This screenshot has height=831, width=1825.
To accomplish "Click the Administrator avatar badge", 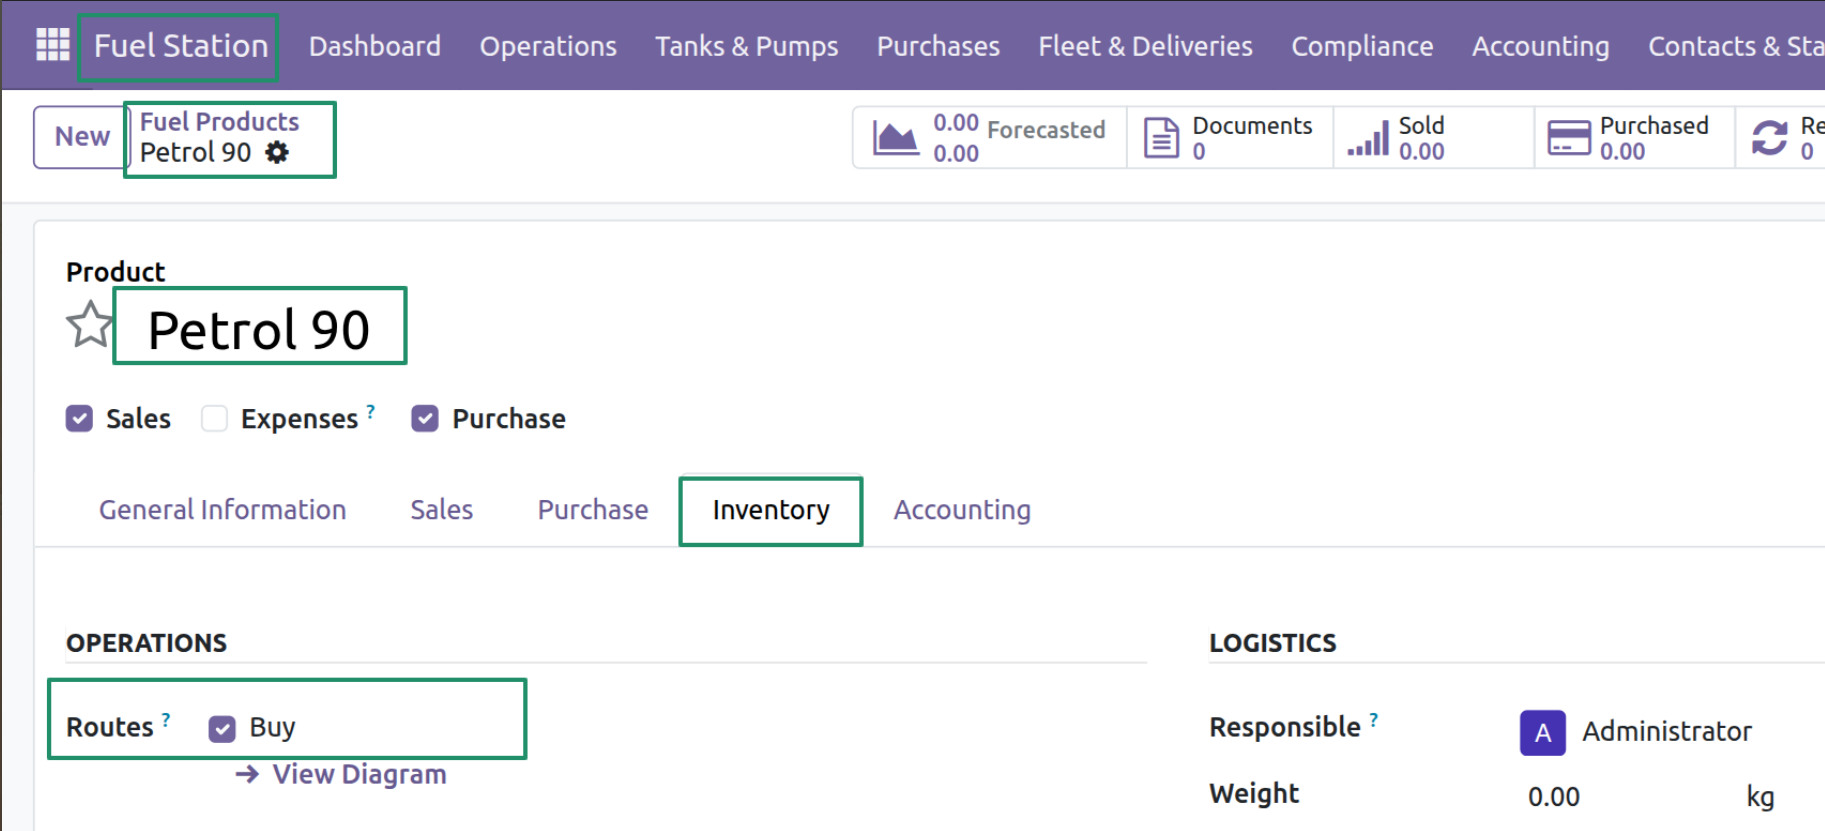I will pos(1543,732).
